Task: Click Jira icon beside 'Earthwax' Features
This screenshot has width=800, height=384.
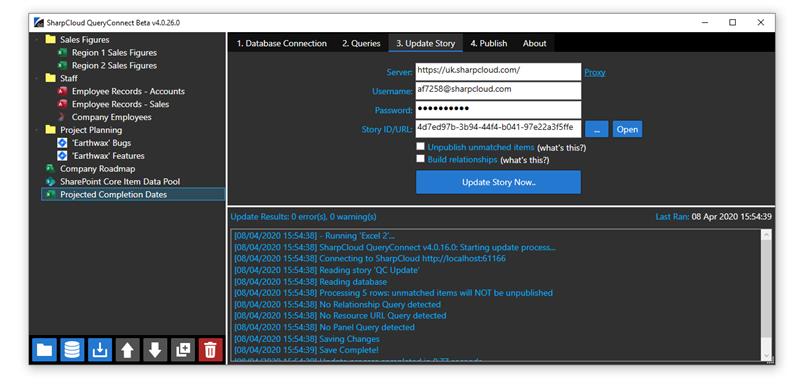Action: tap(62, 156)
